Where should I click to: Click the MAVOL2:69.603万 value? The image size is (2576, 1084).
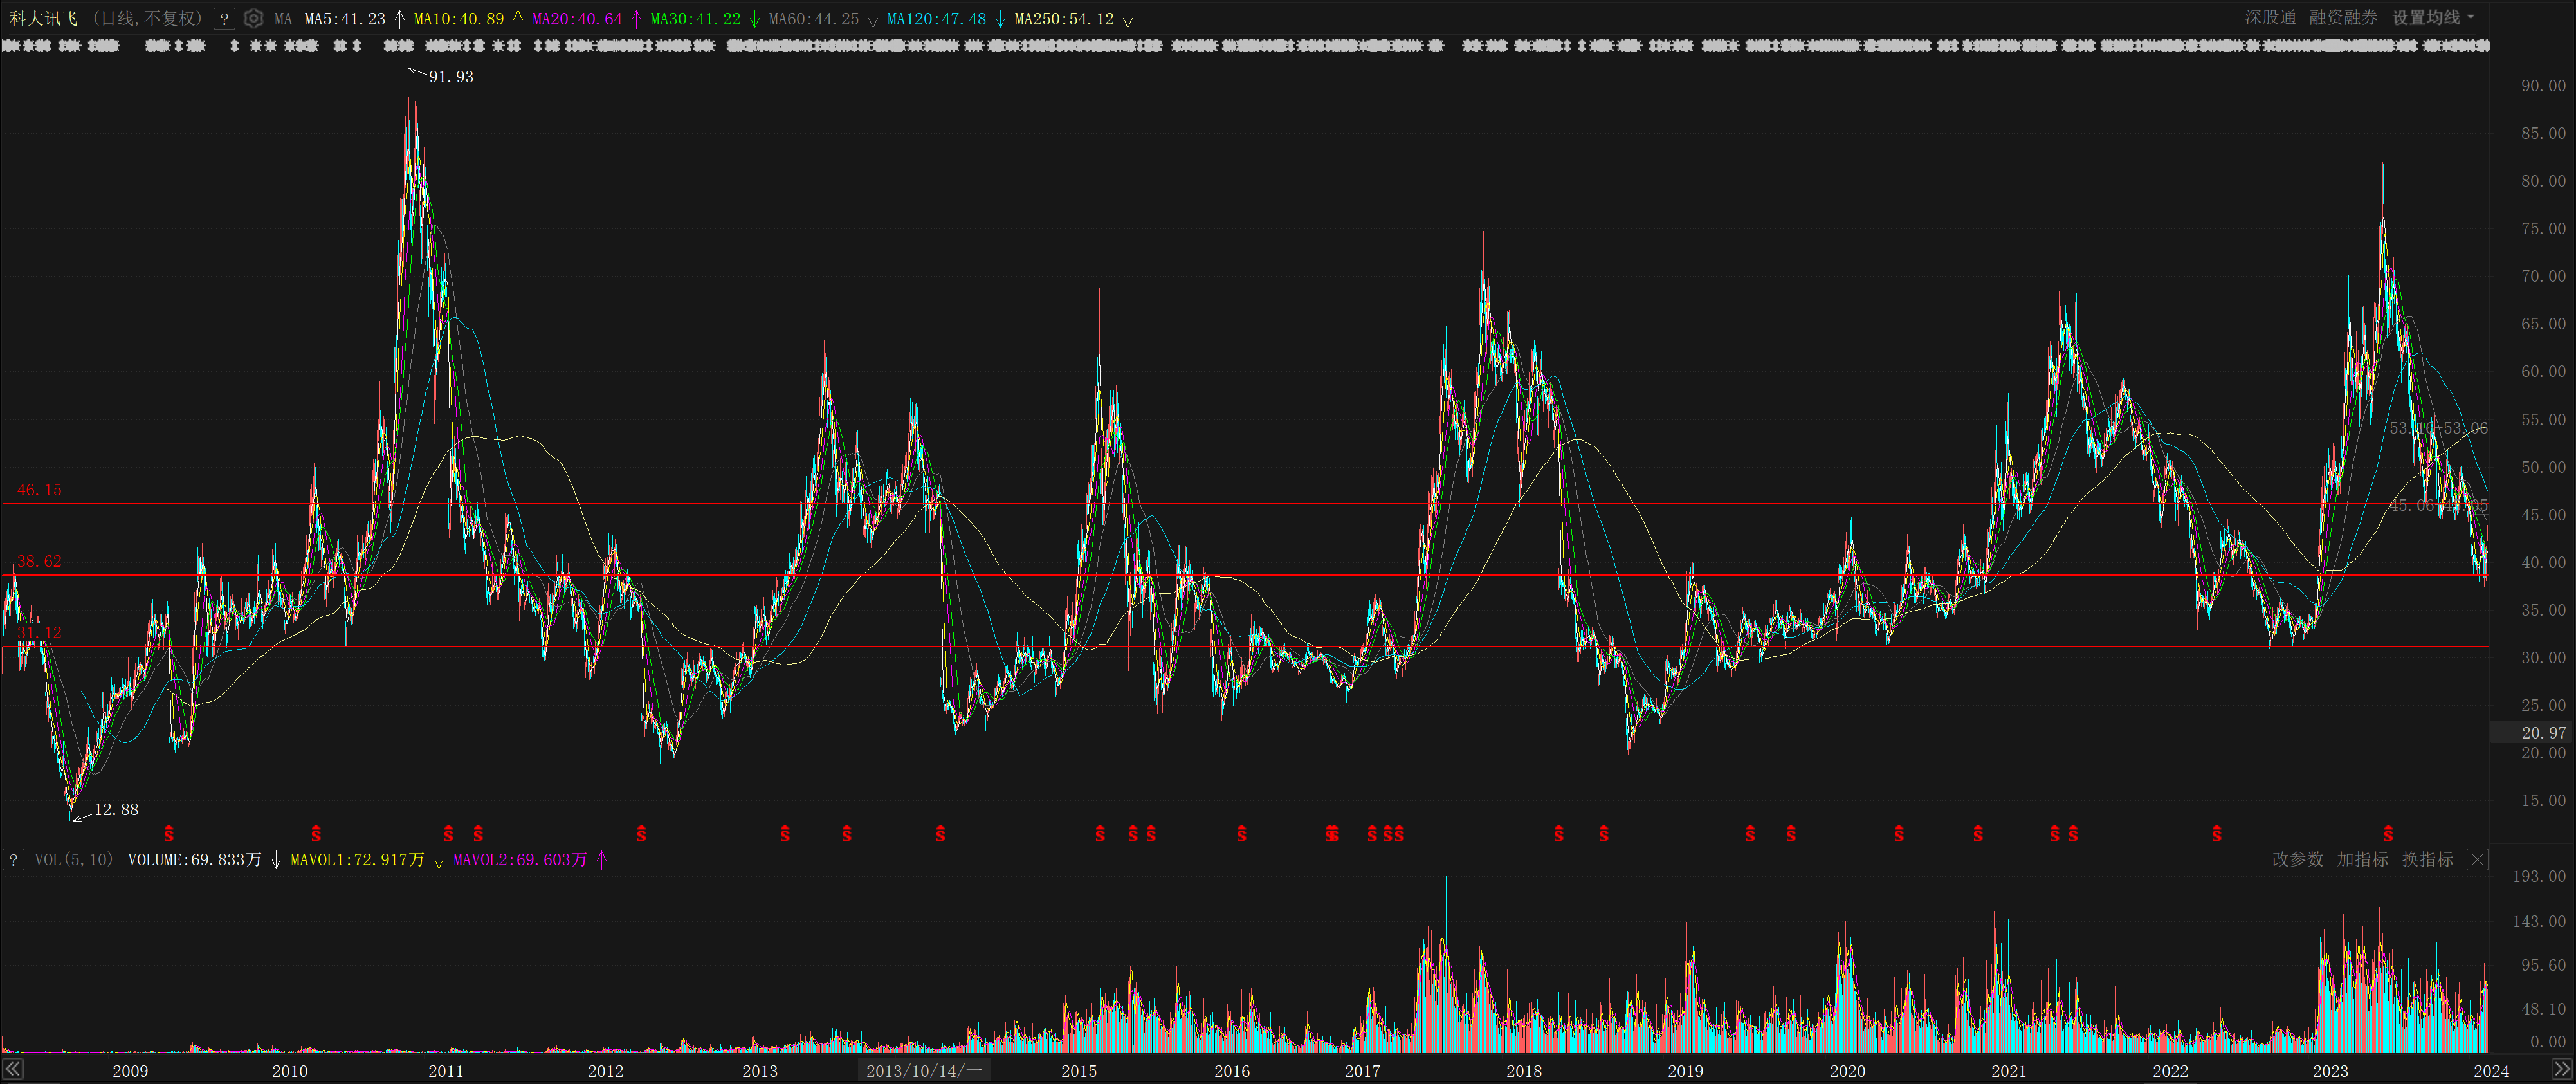(x=520, y=860)
